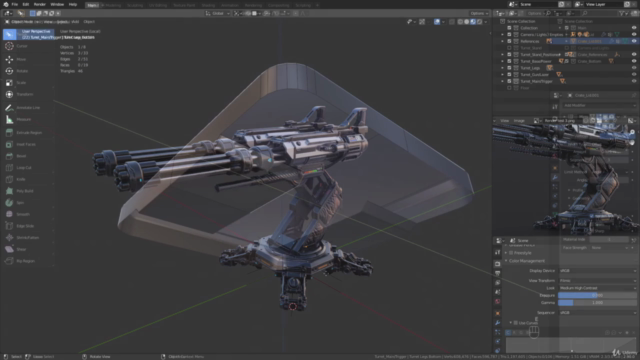
Task: Select the Smooth tool
Action: pos(9,214)
